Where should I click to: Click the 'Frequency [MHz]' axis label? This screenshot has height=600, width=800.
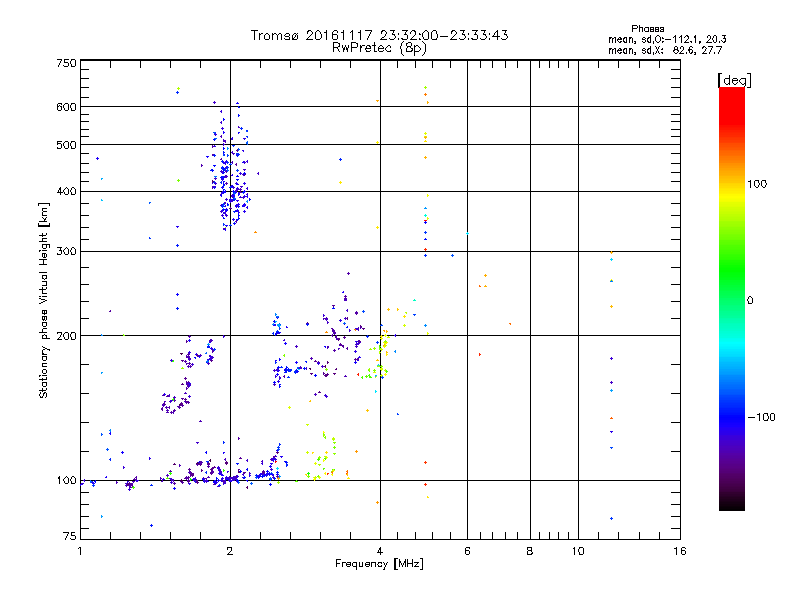tap(379, 564)
